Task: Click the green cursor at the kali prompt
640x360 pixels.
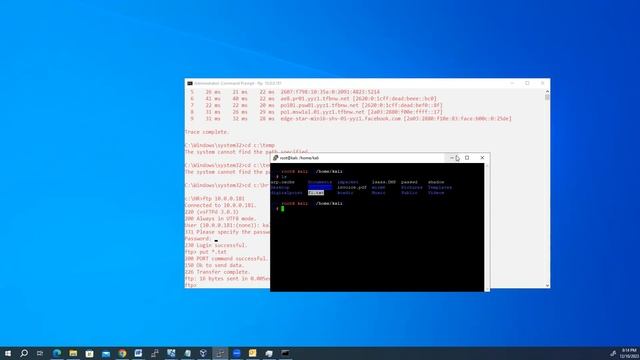Action: [x=282, y=209]
